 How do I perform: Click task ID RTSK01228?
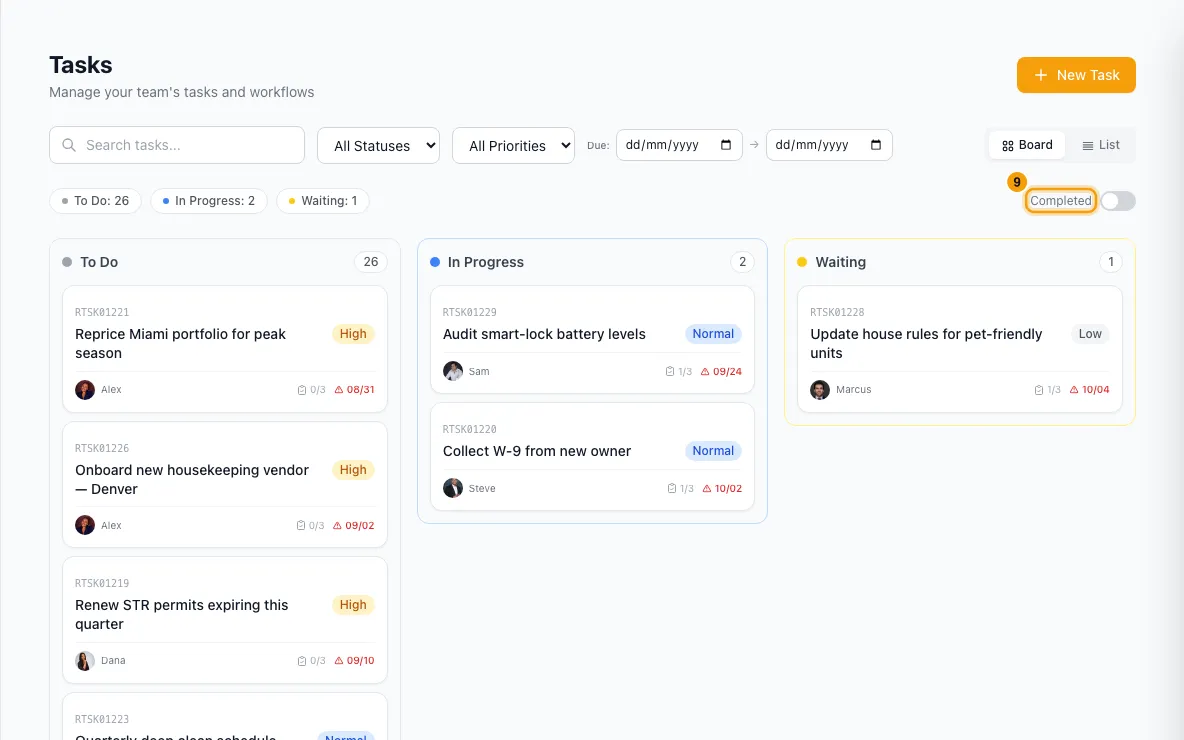click(837, 312)
